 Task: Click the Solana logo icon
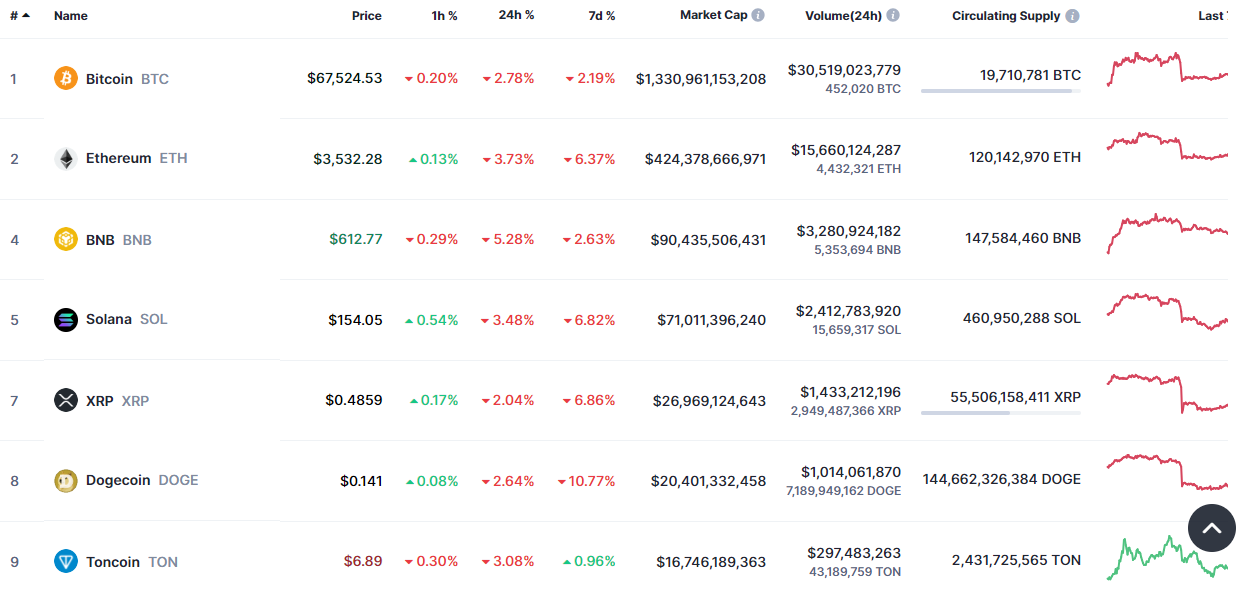tap(66, 320)
